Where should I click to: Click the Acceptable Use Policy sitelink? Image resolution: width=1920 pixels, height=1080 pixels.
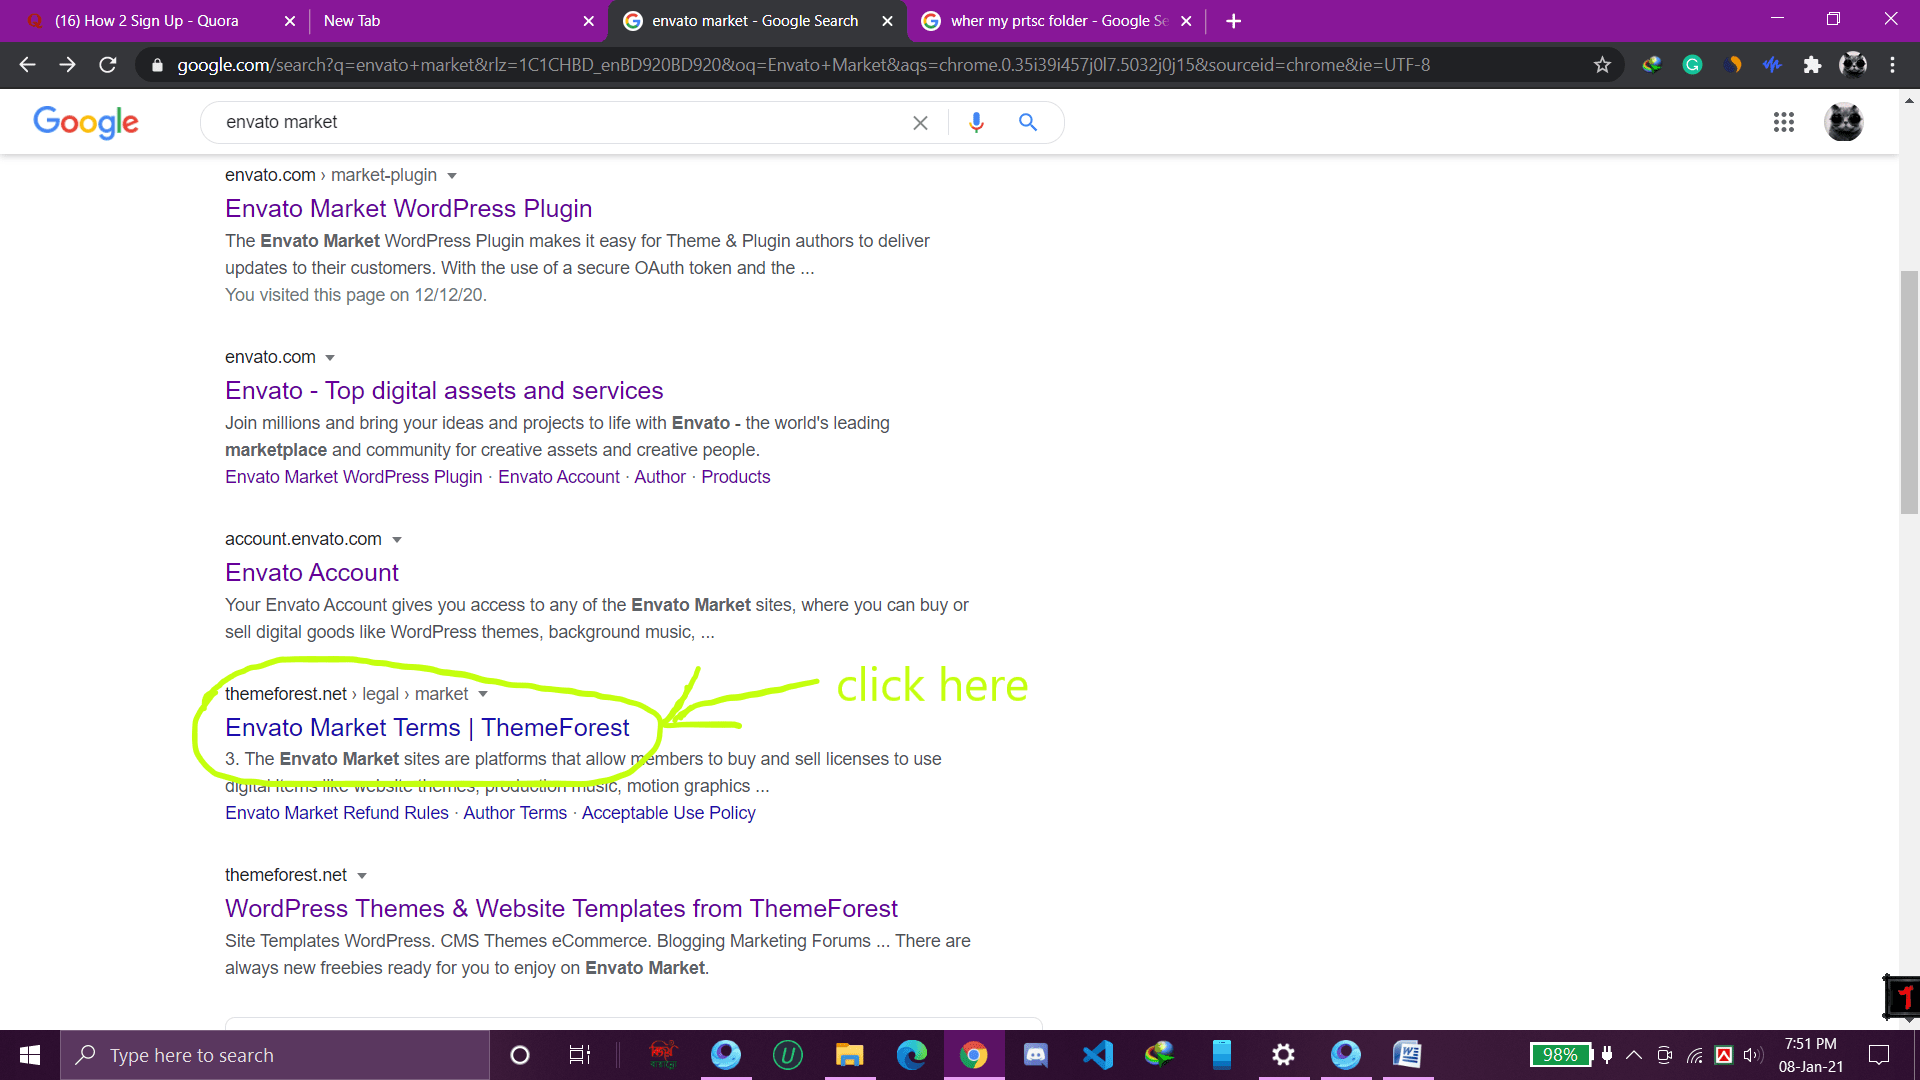pos(668,813)
